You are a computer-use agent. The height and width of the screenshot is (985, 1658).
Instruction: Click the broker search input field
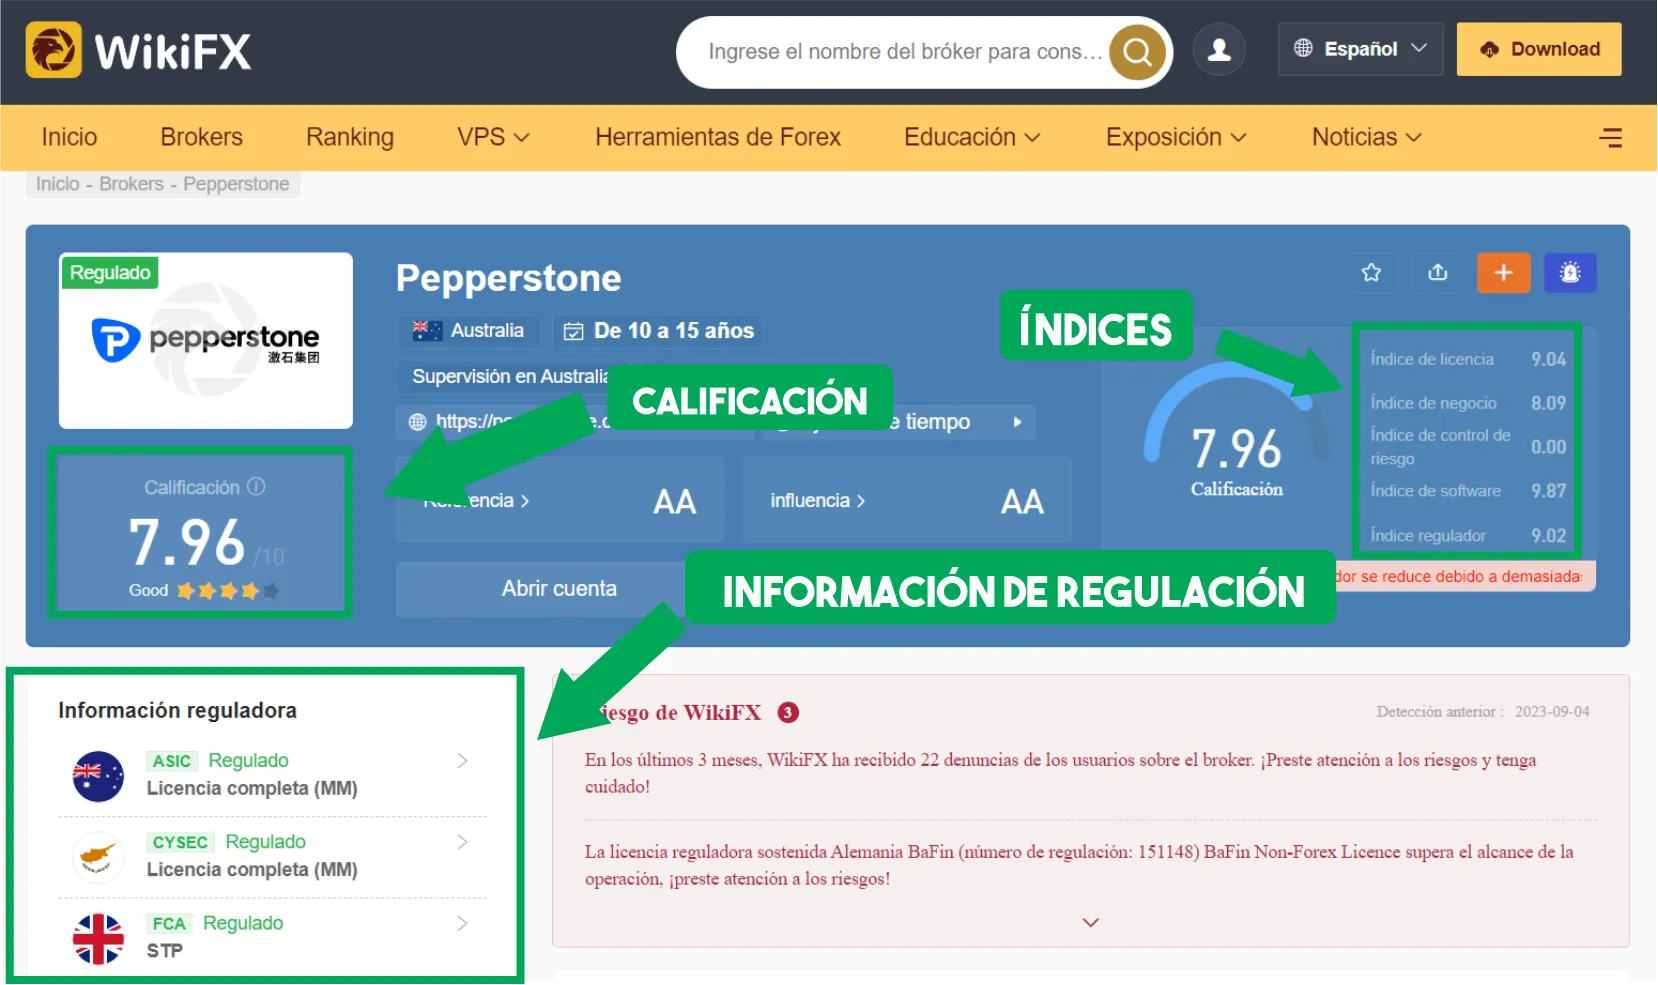[x=904, y=51]
